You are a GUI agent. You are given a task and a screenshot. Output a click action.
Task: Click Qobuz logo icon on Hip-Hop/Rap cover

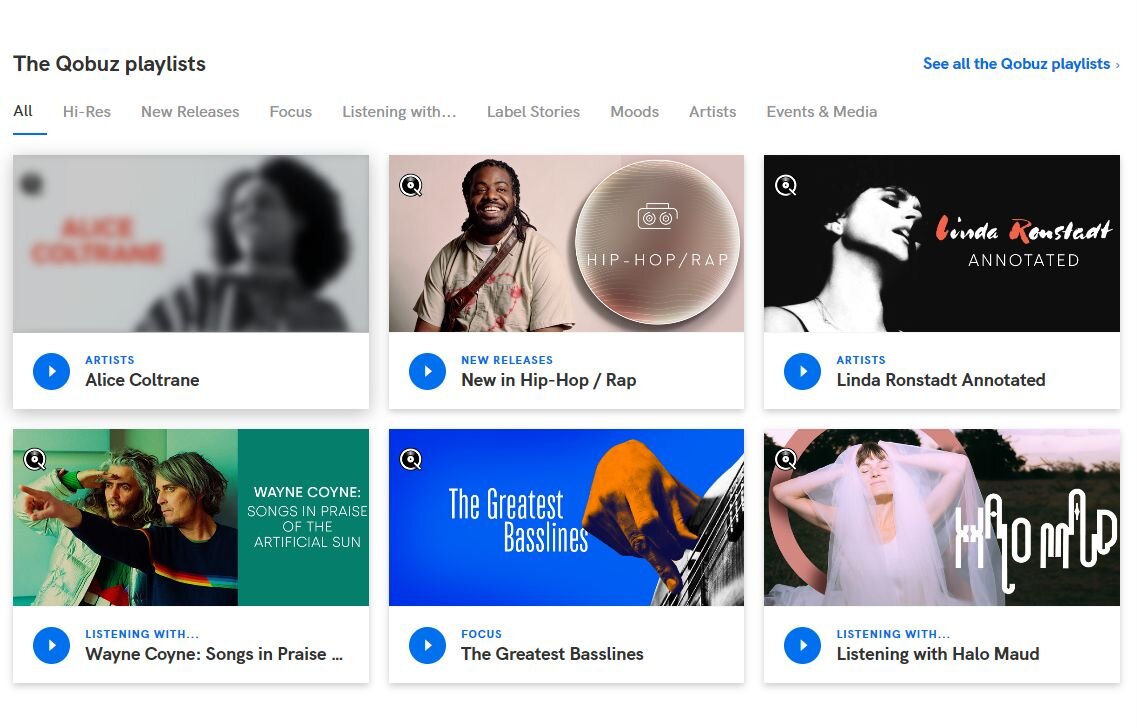[x=411, y=185]
